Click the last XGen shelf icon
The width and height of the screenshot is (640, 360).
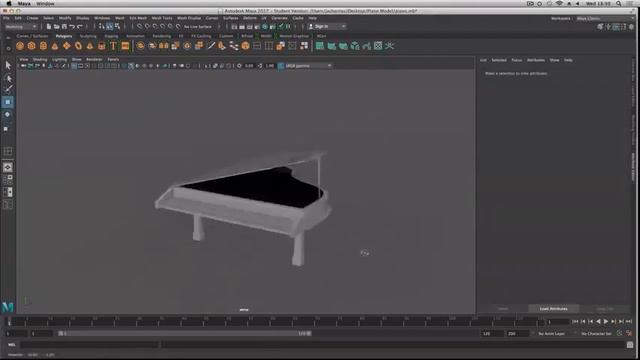[x=390, y=46]
